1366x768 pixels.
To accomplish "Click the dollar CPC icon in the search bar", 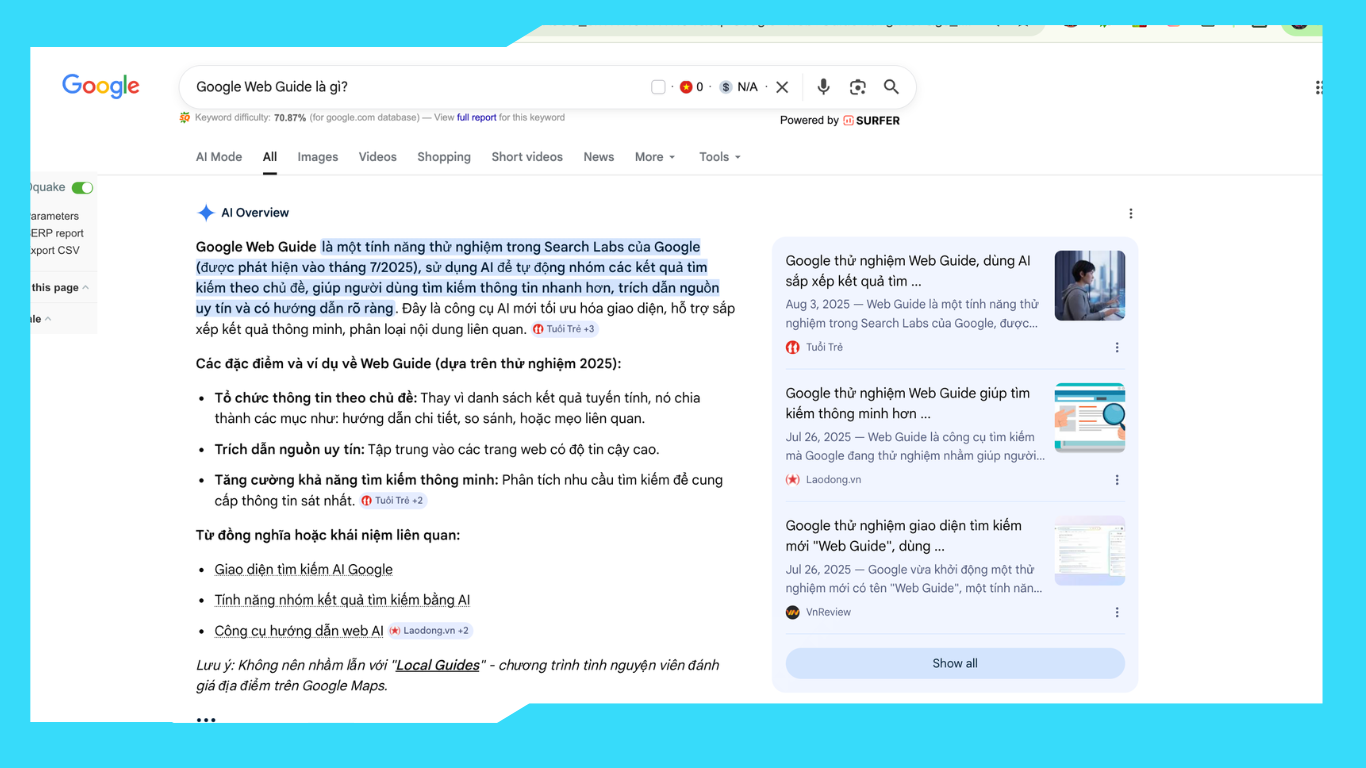I will (x=725, y=87).
